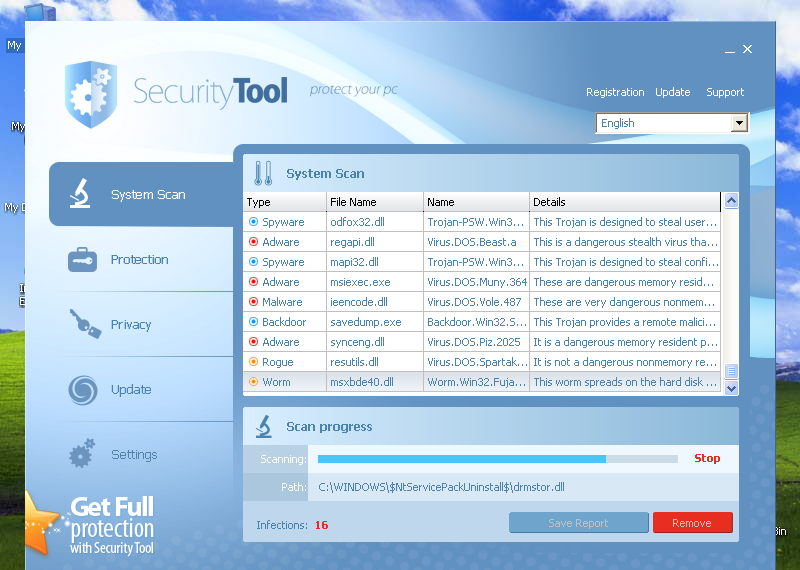Click the Malware type cell

coord(285,302)
